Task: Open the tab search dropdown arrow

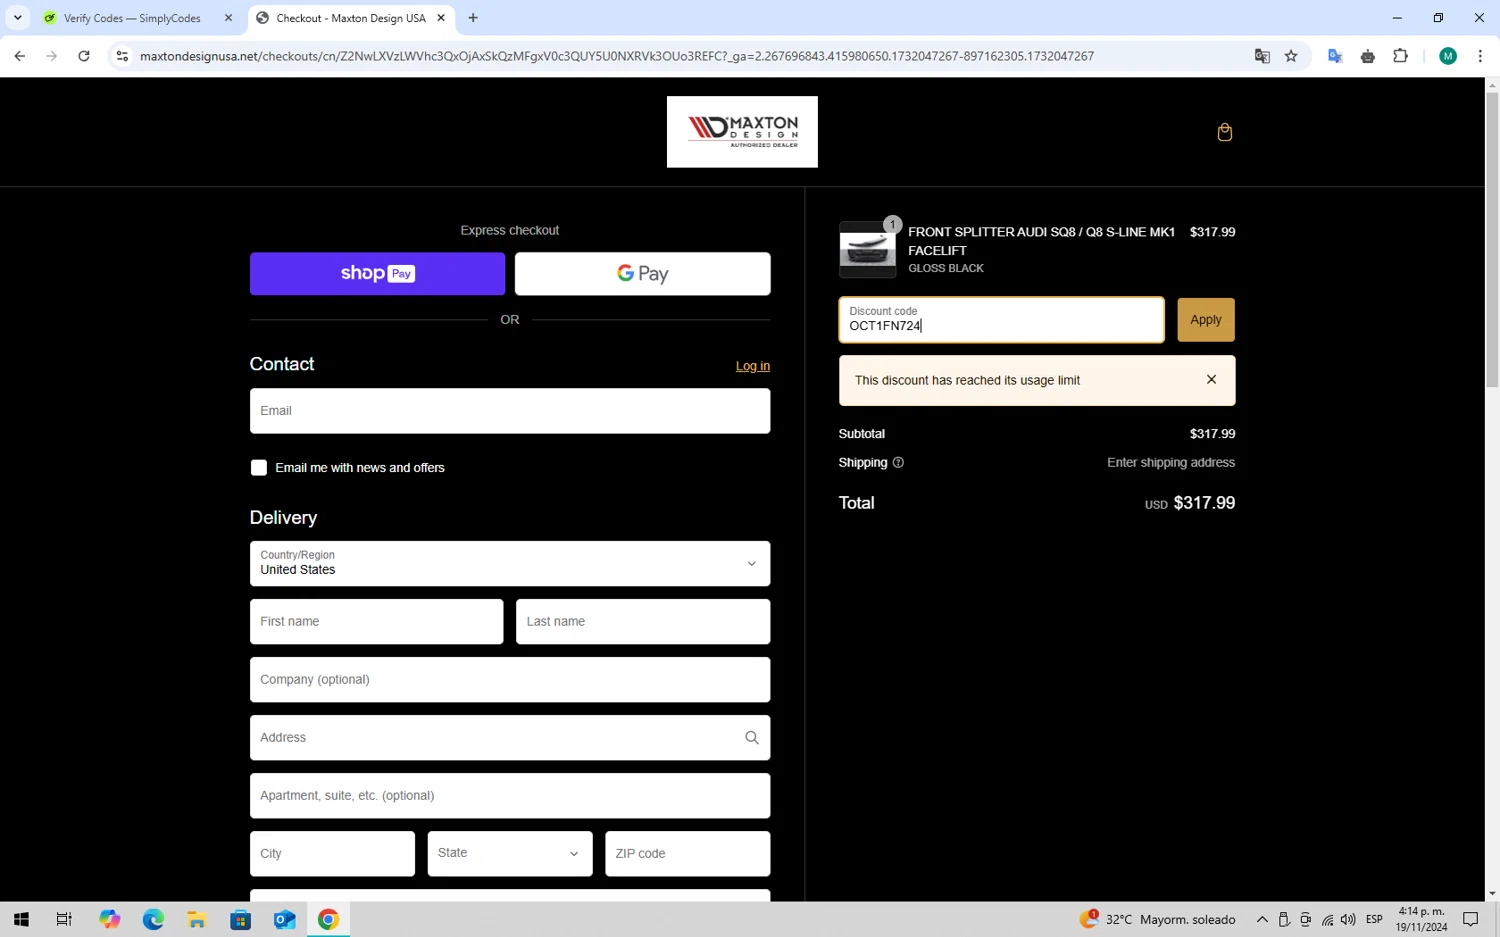Action: click(17, 18)
